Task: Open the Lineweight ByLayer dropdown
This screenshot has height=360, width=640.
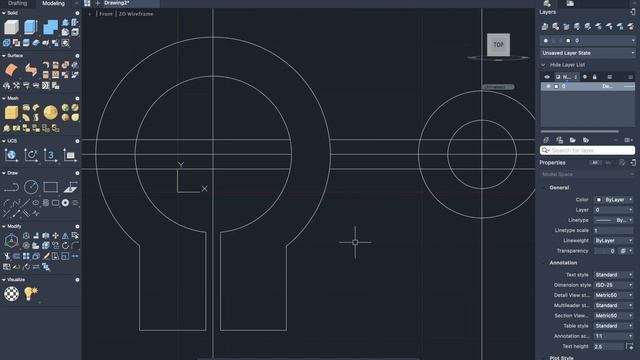Action: coord(614,240)
